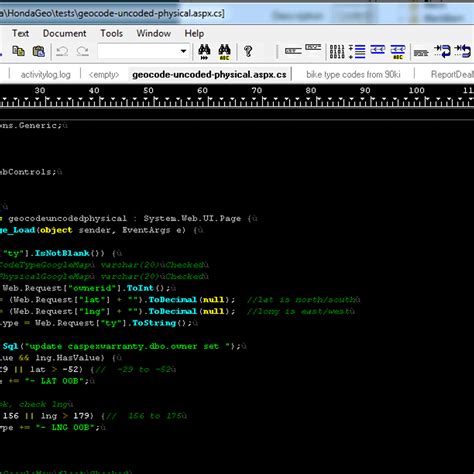
Task: Click the binoculars icon with ABC label
Action: (224, 52)
